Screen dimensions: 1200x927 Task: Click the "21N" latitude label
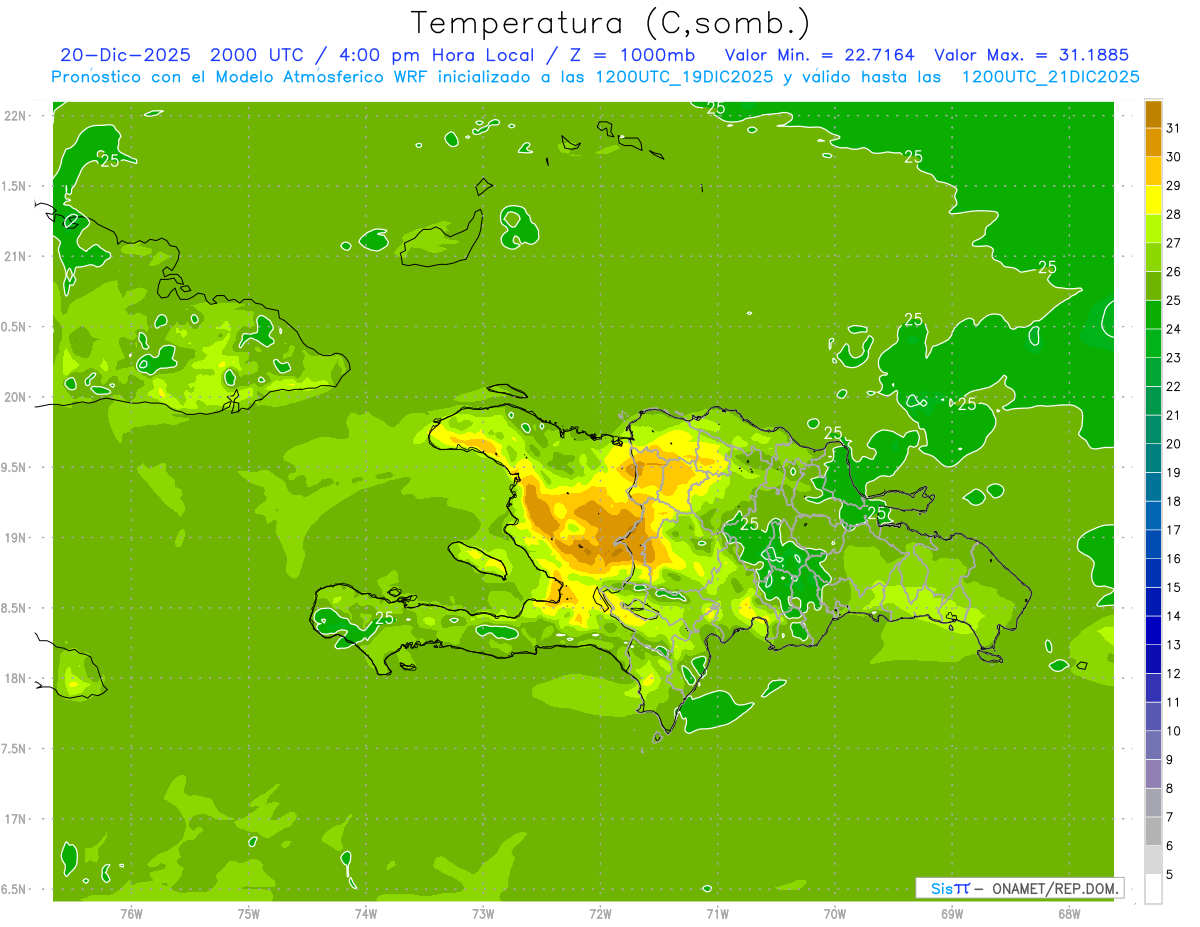[x=15, y=256]
